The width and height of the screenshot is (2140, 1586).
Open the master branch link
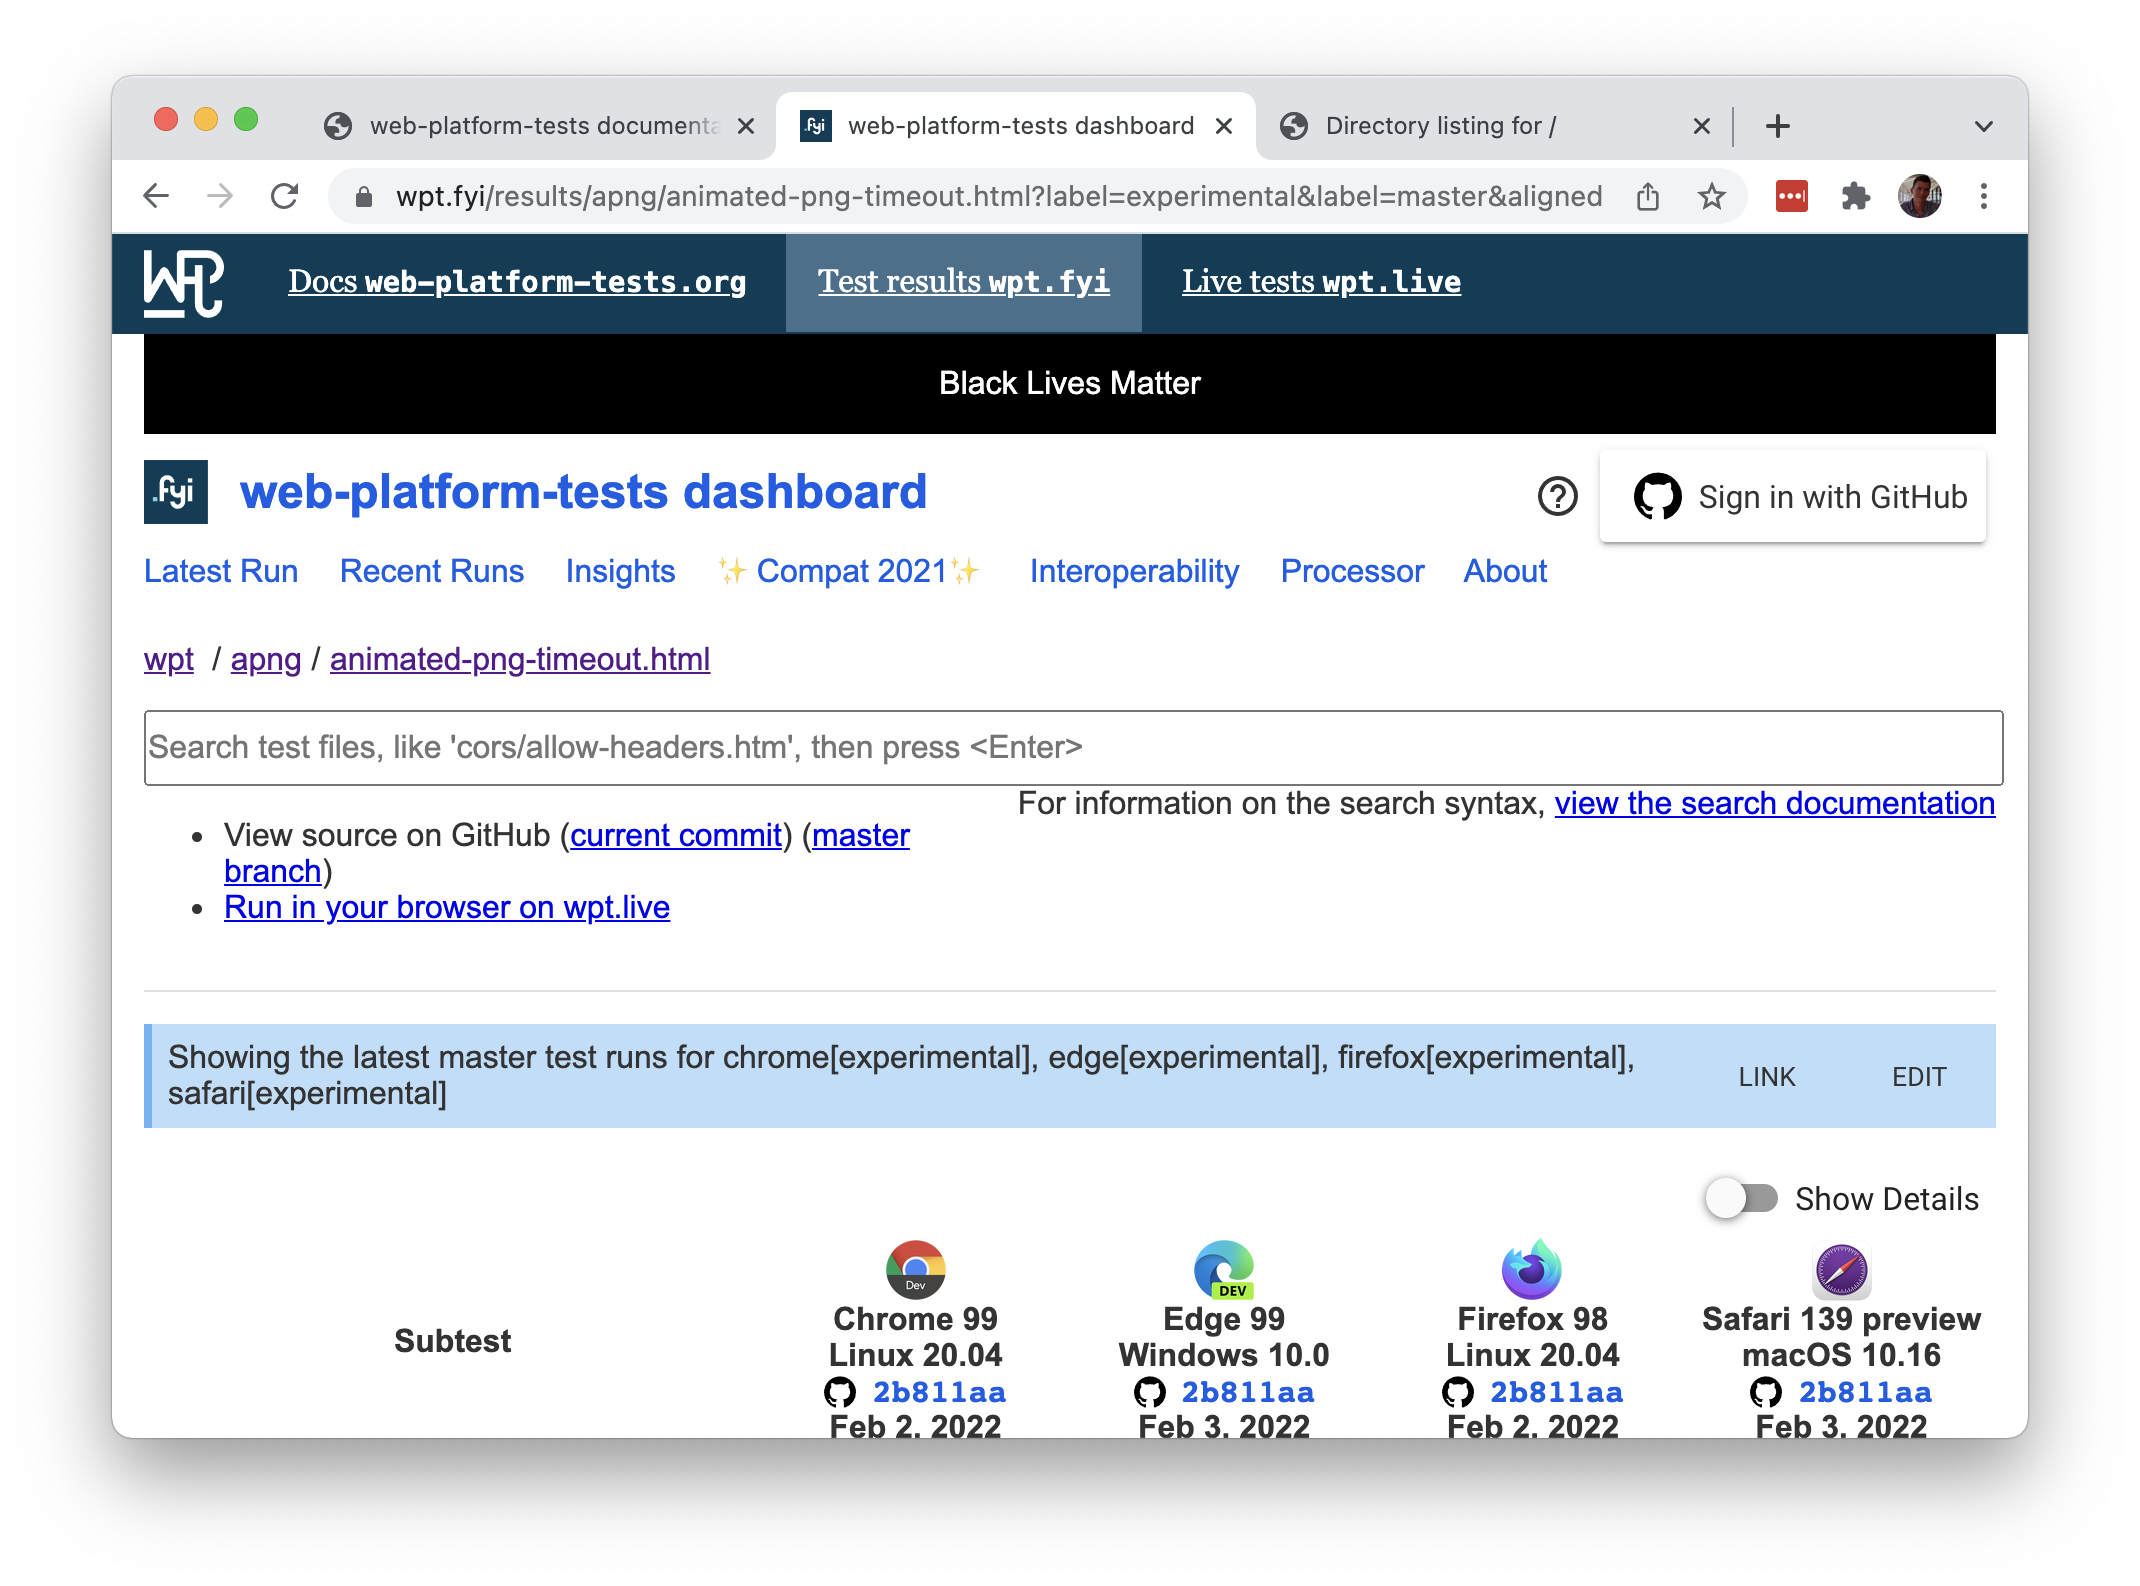point(861,835)
